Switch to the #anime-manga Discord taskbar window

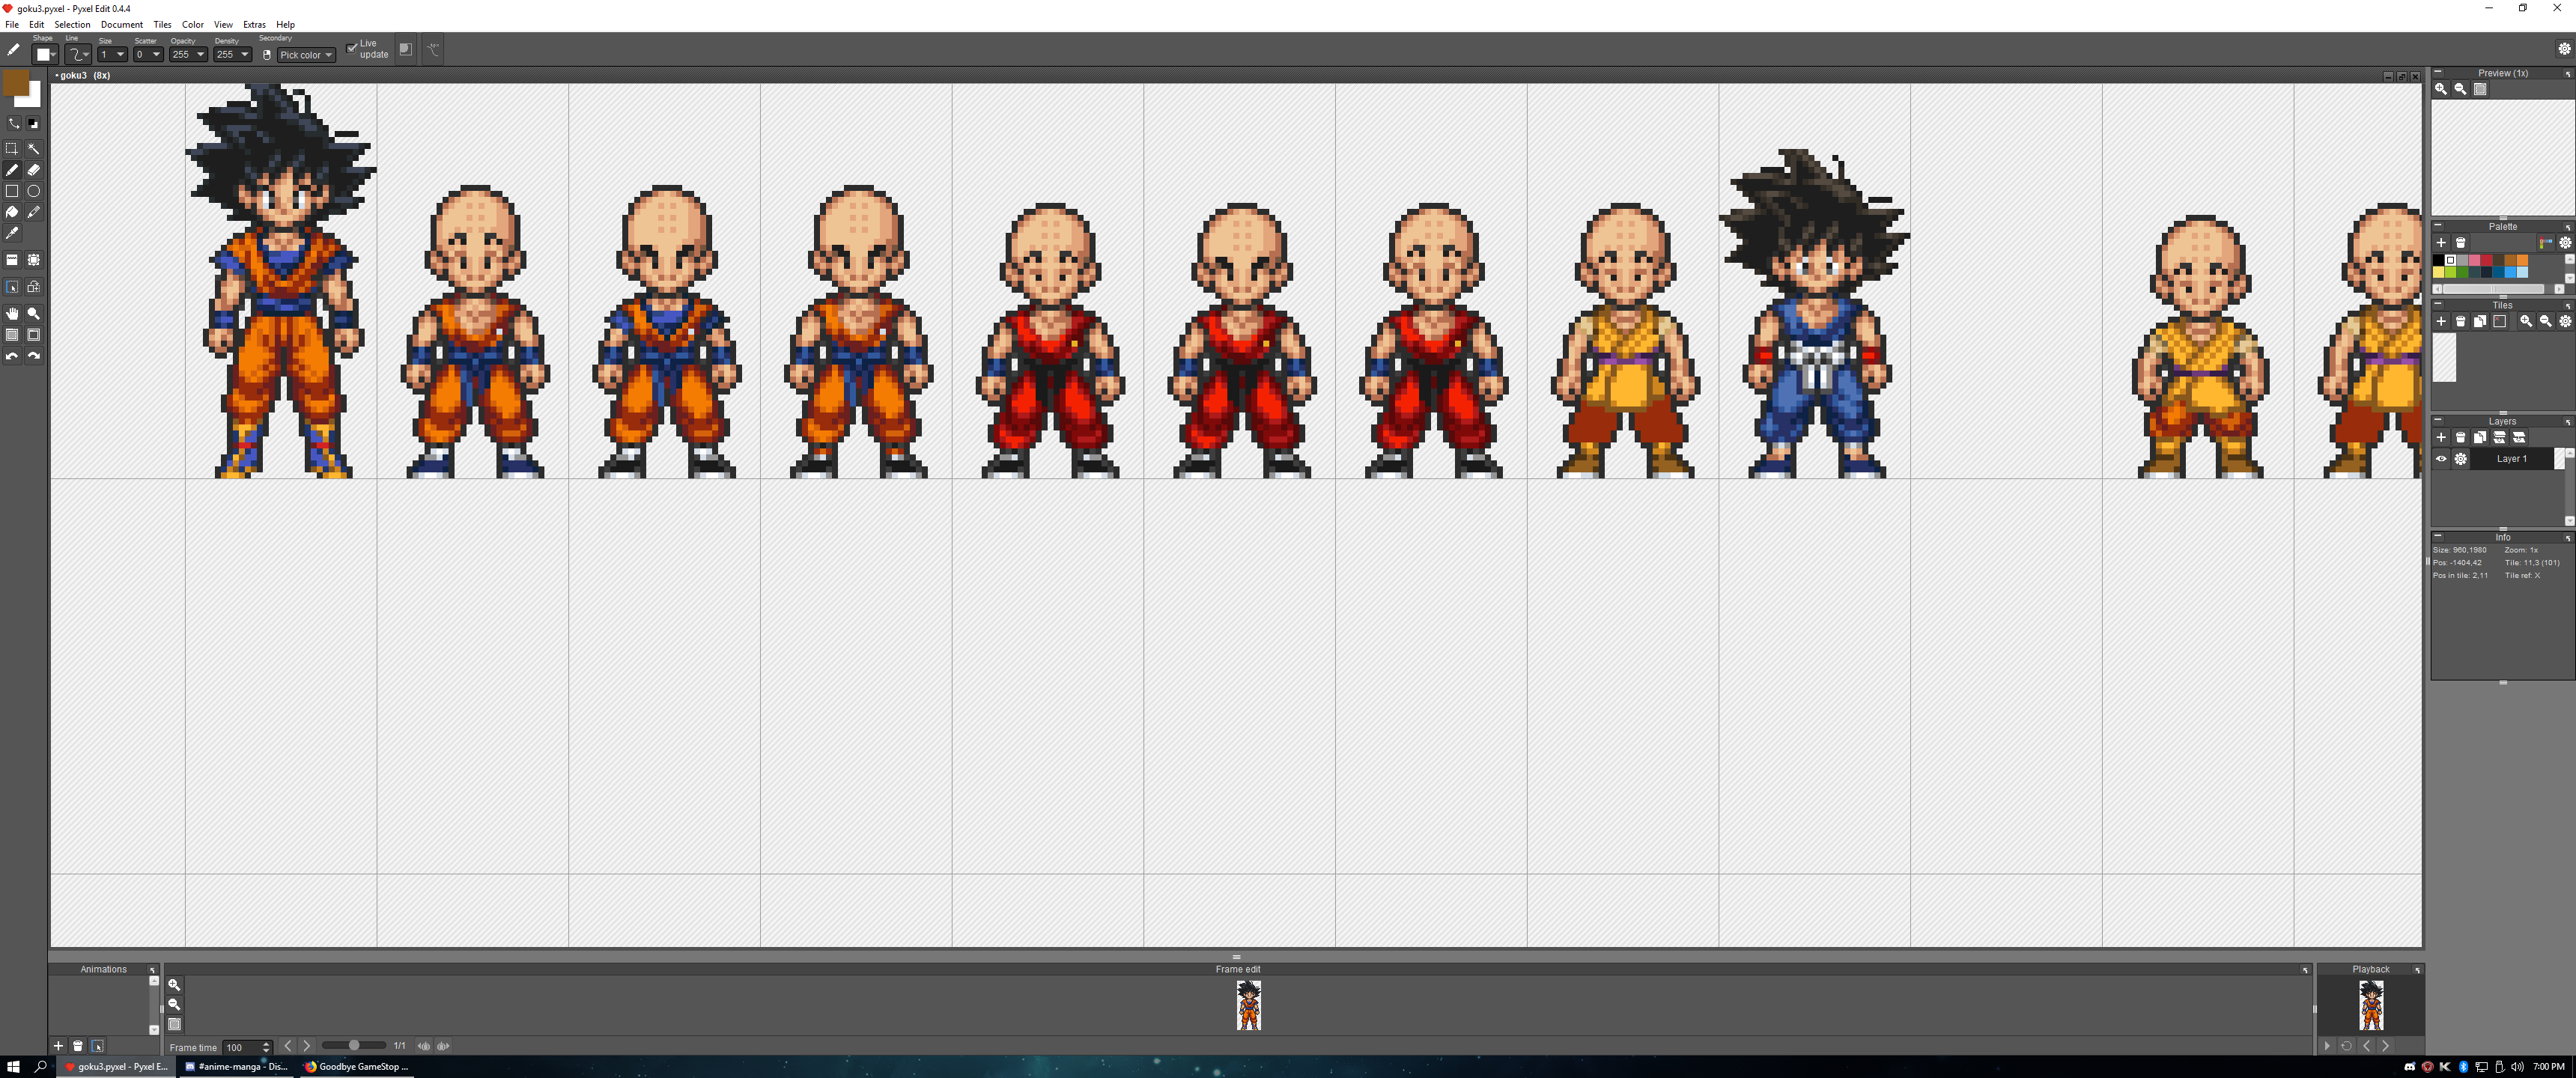coord(237,1067)
